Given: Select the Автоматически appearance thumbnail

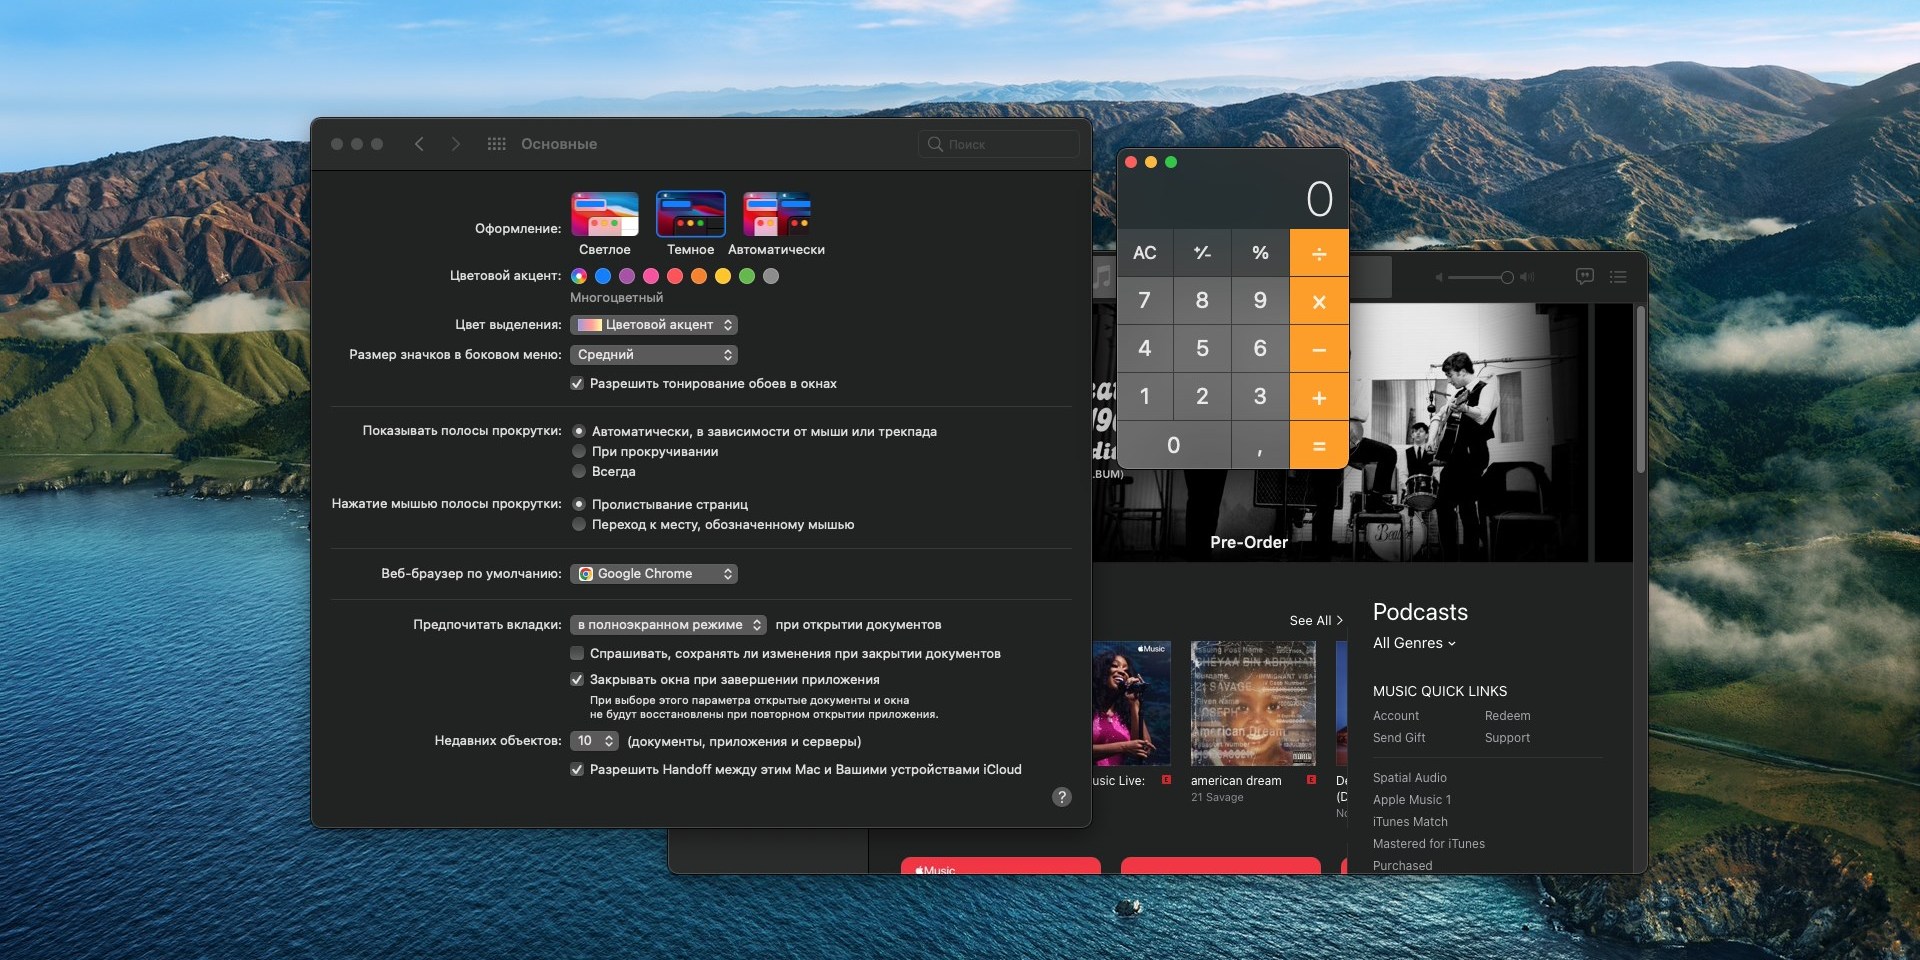Looking at the screenshot, I should tap(777, 214).
